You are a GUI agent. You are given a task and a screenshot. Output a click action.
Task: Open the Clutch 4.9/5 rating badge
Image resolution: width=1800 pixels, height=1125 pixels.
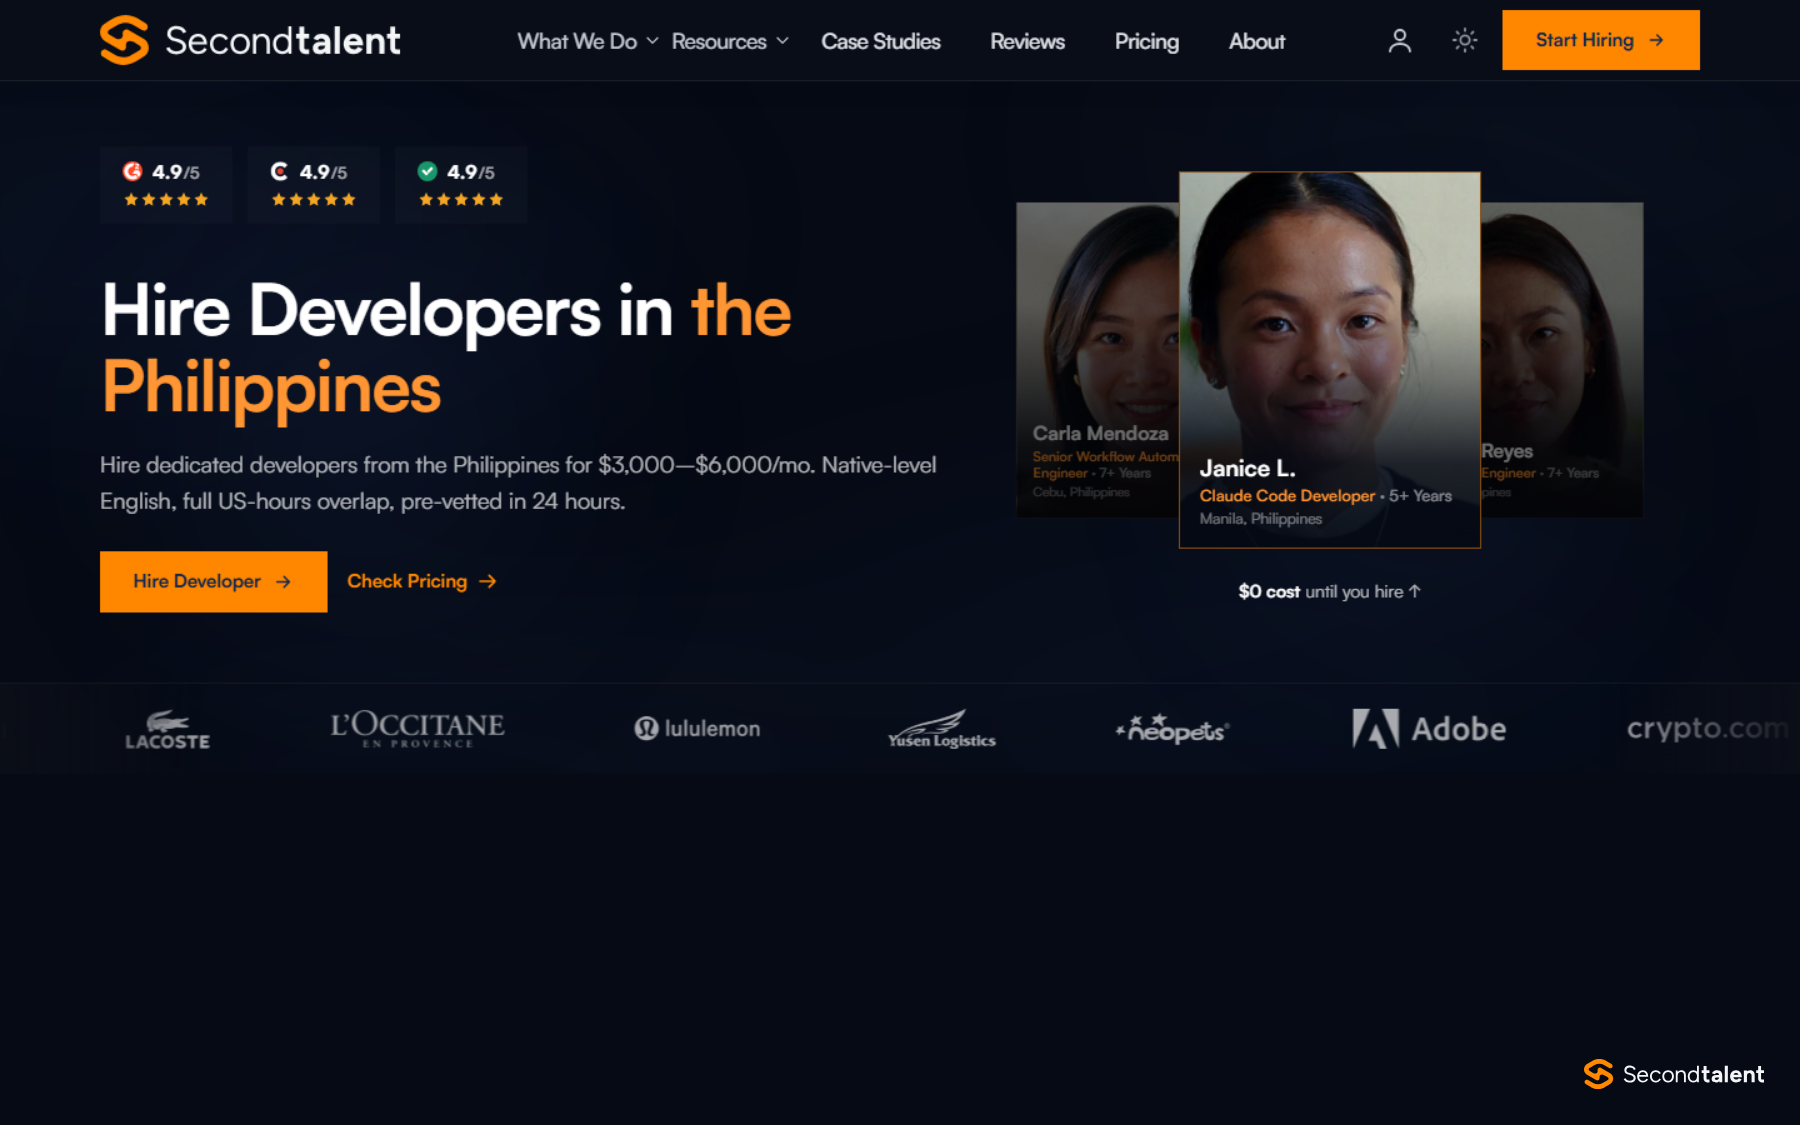313,185
